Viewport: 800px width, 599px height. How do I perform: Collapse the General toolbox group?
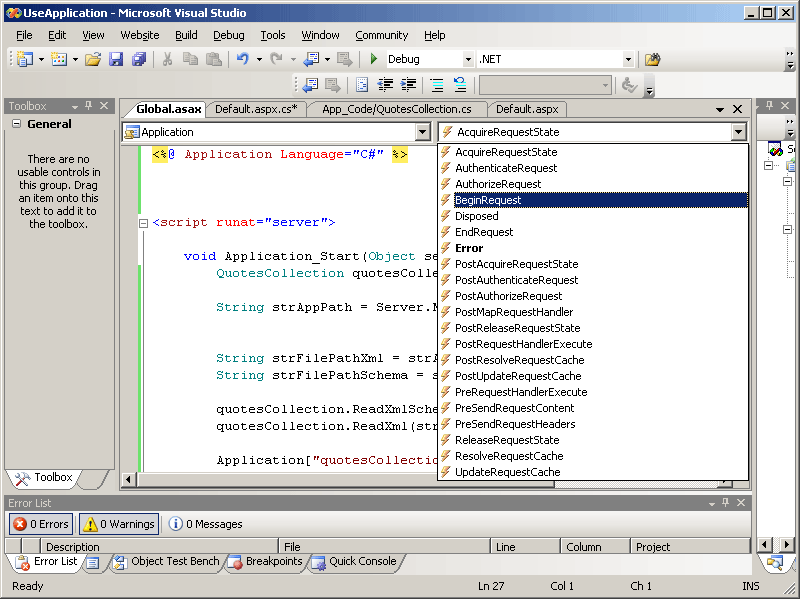point(17,124)
